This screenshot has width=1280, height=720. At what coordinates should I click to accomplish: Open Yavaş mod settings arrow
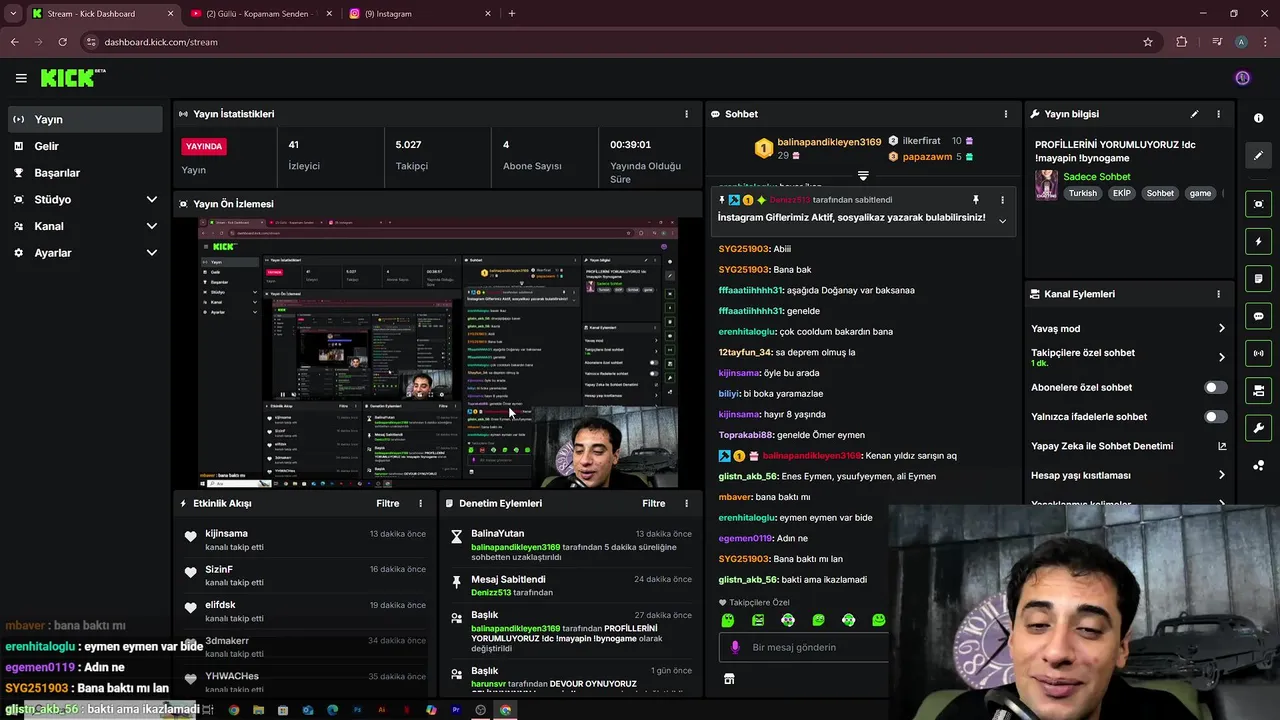[x=1222, y=328]
